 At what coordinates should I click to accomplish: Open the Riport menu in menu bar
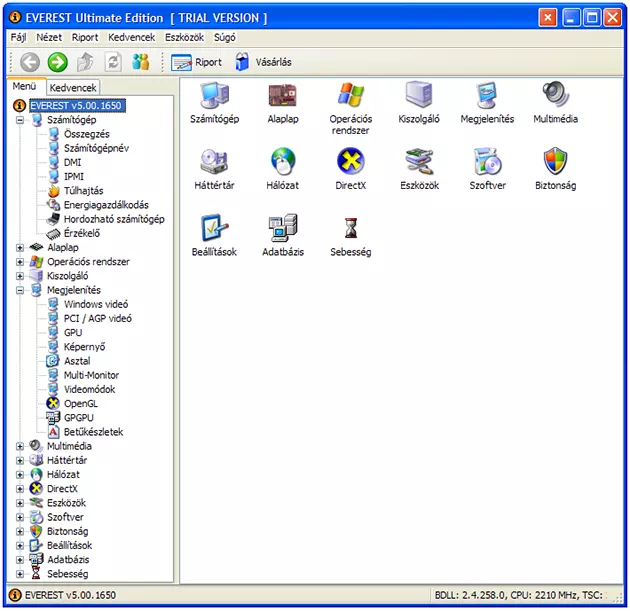coord(85,37)
